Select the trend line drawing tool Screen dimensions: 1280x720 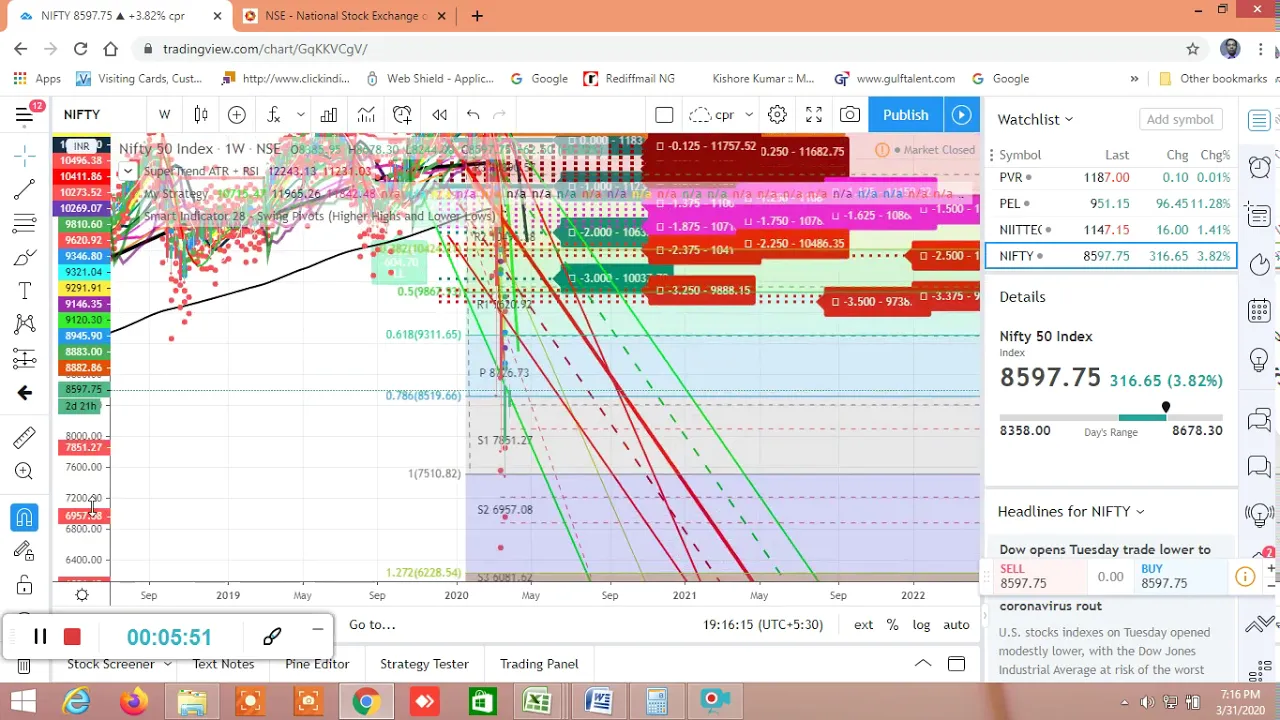[25, 189]
